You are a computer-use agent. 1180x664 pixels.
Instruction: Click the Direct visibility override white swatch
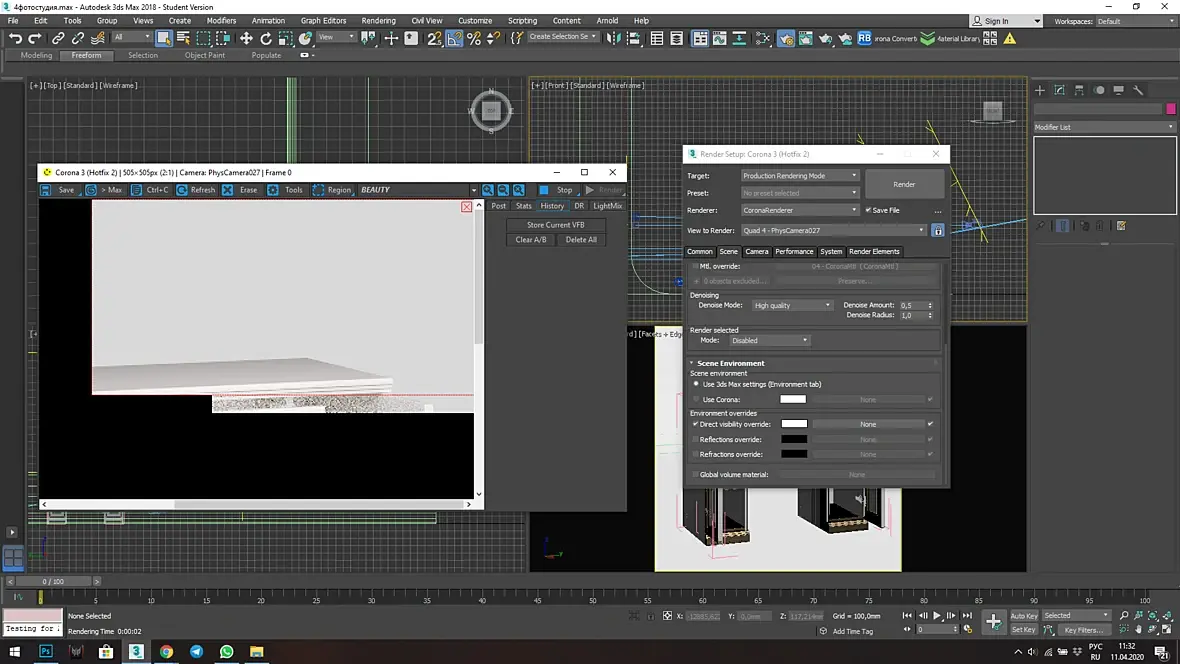click(x=793, y=424)
